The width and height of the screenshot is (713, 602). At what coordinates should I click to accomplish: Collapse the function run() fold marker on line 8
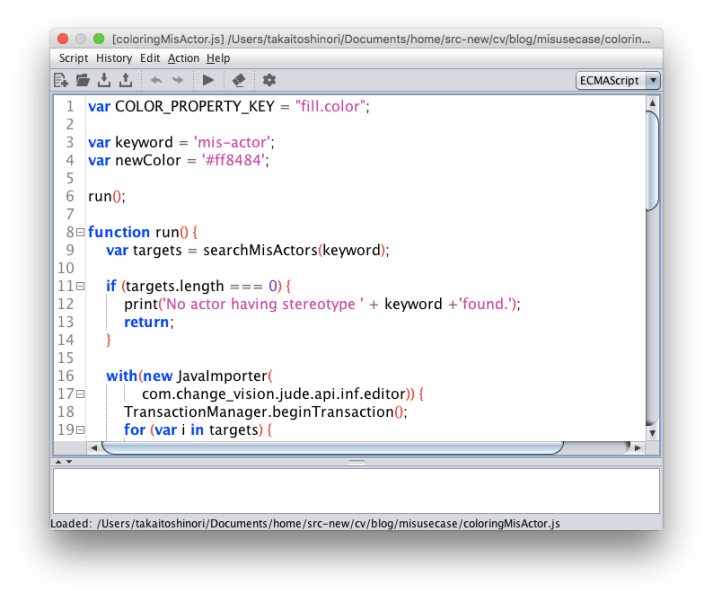tap(80, 232)
